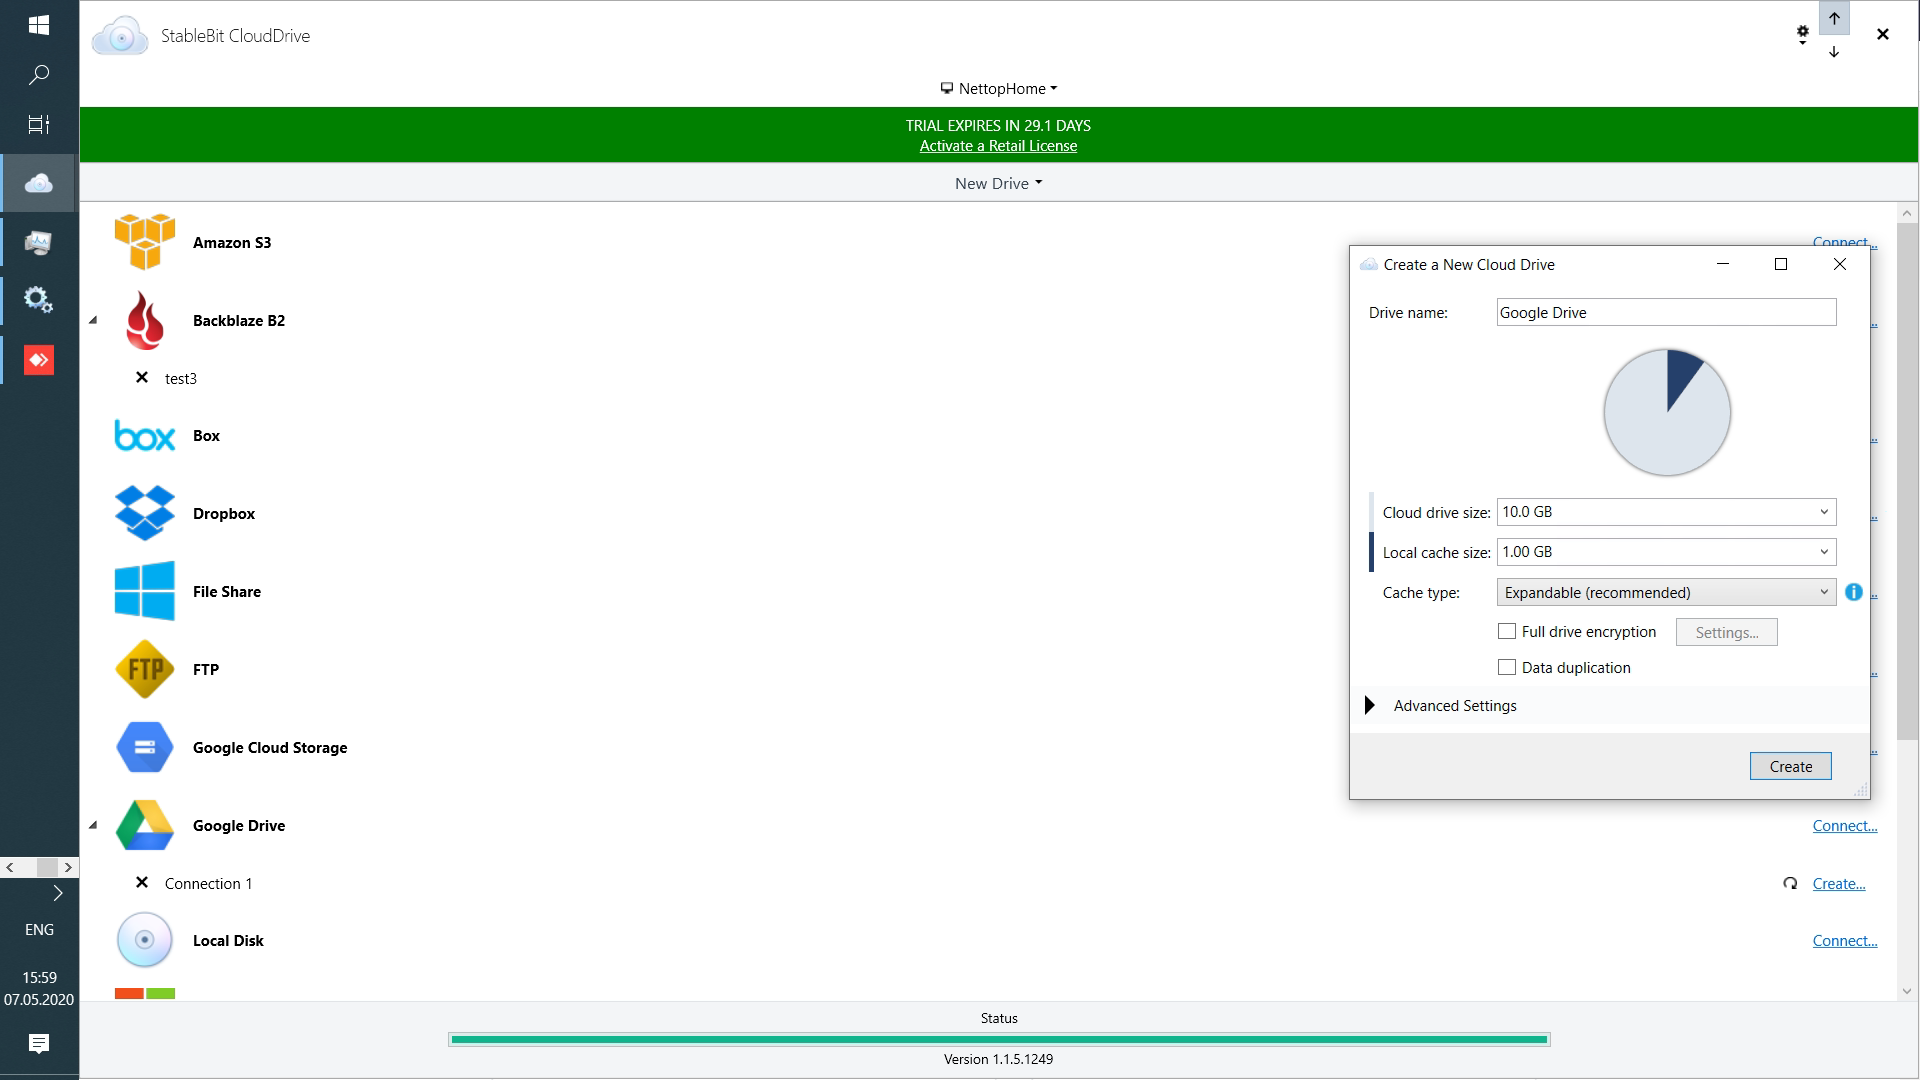1920x1080 pixels.
Task: Click the TRIAL EXPIRES IN 29.1 DAYS text
Action: (x=998, y=125)
